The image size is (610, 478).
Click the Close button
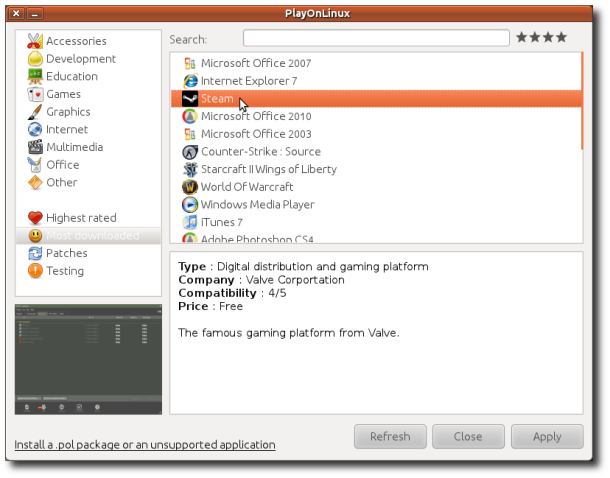point(468,436)
